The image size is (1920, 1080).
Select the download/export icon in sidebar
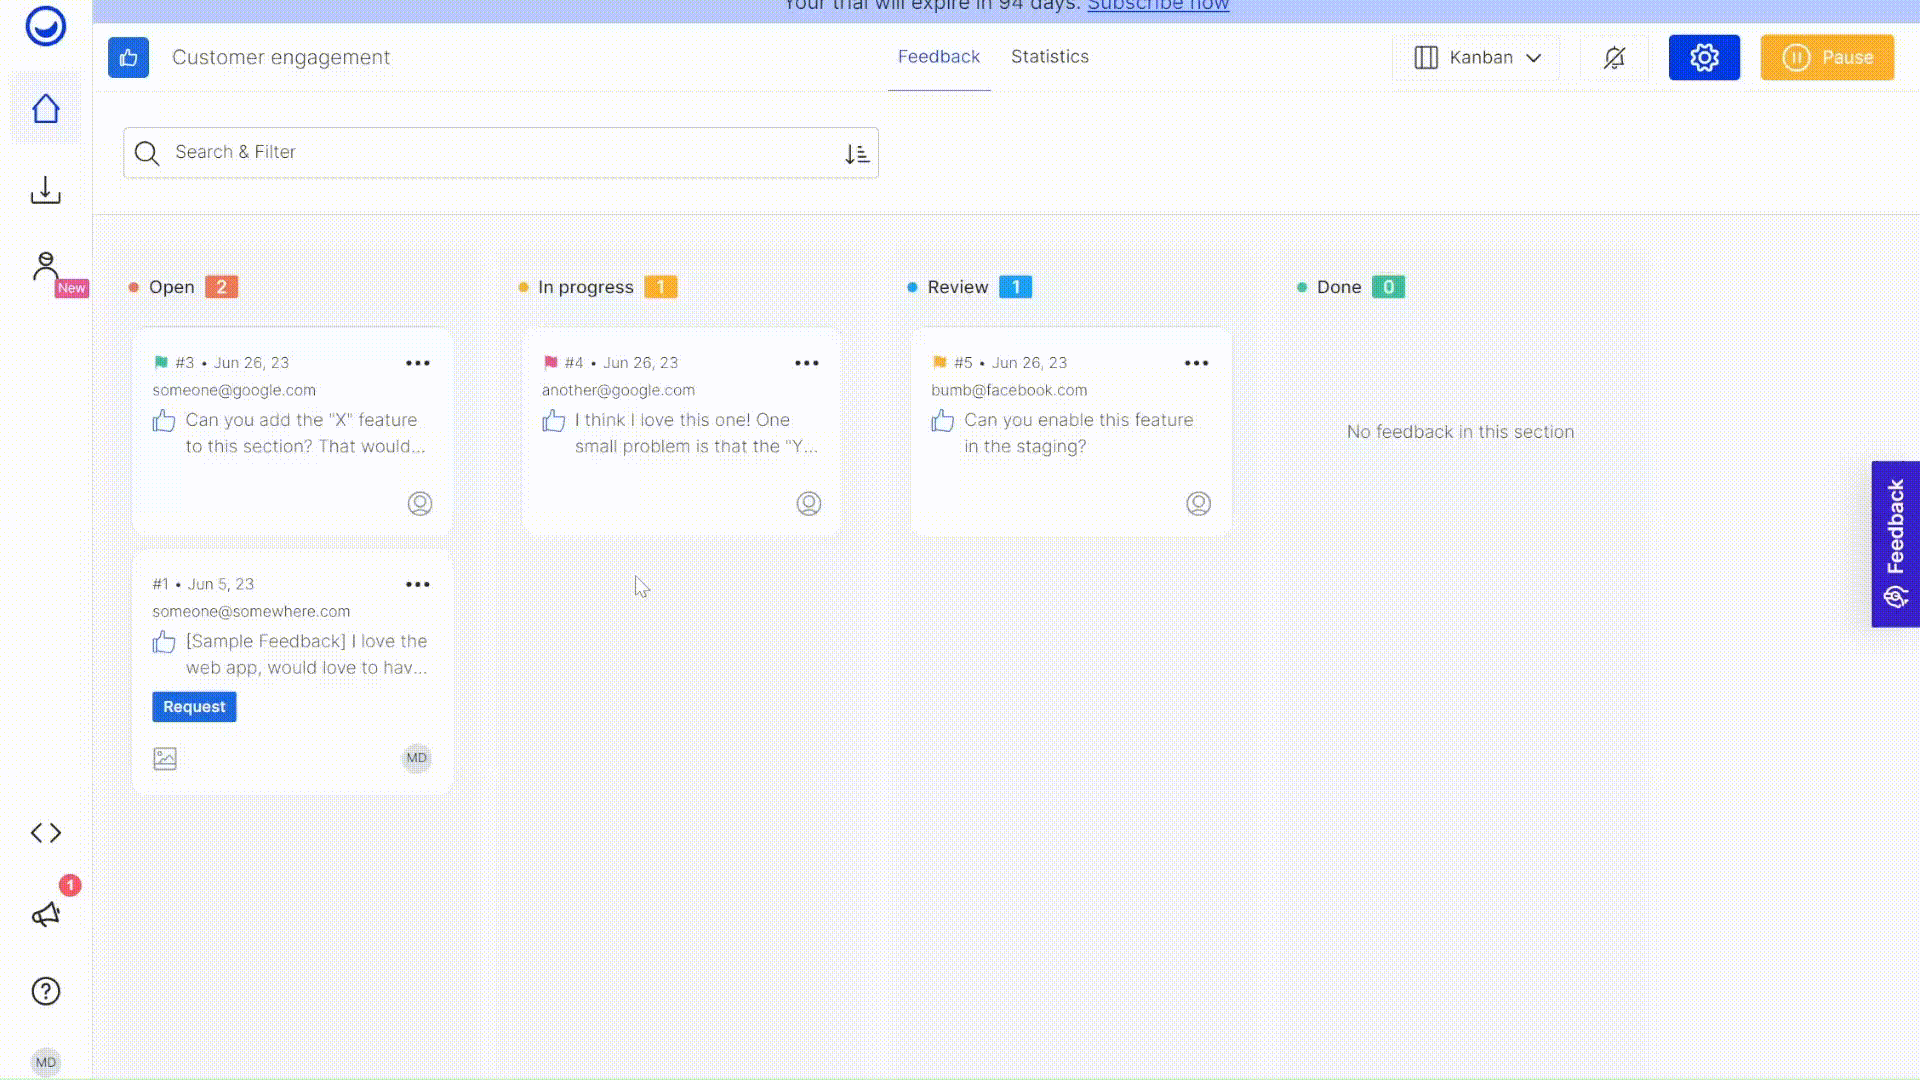coord(45,190)
